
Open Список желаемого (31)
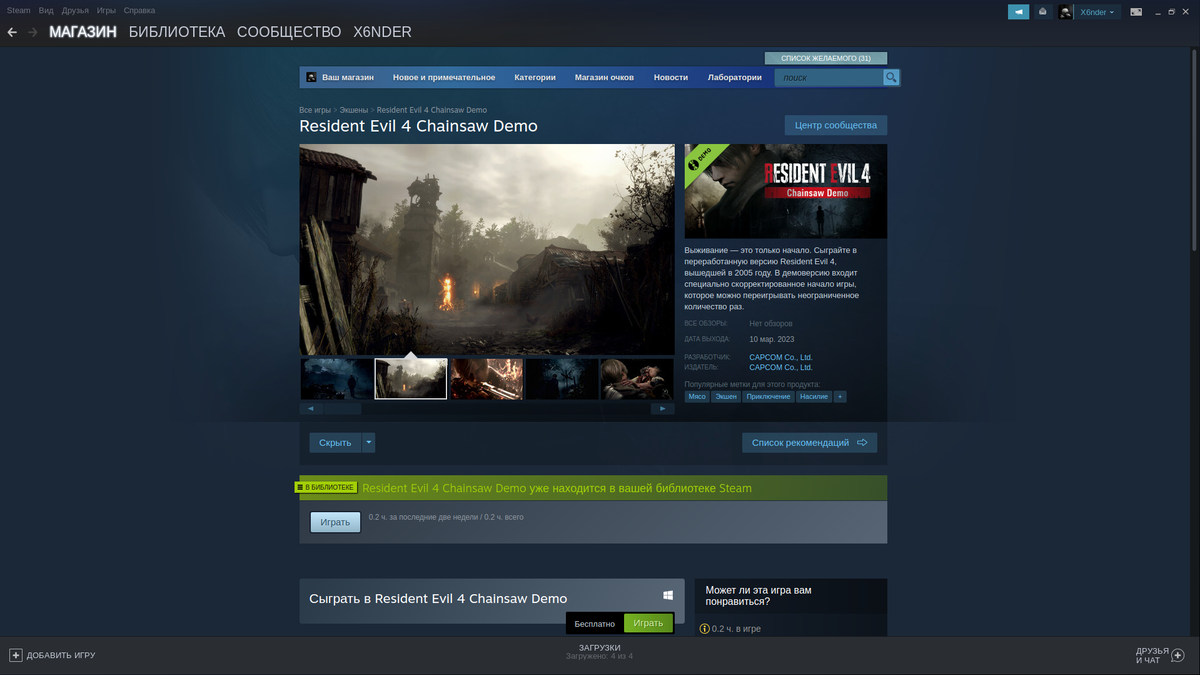826,58
